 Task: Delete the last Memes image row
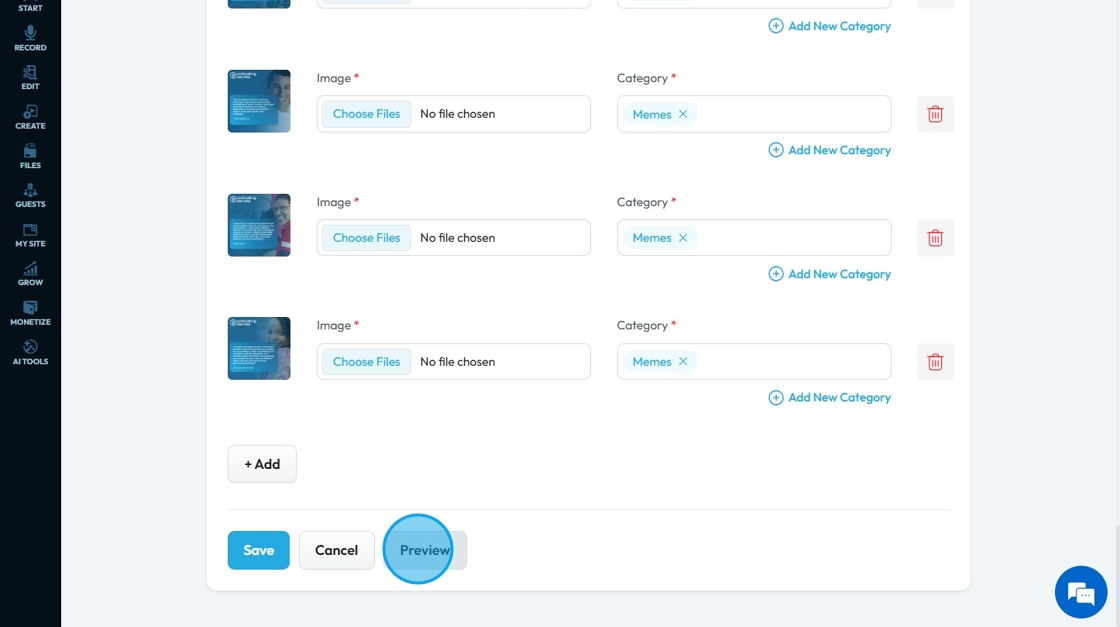click(x=935, y=362)
